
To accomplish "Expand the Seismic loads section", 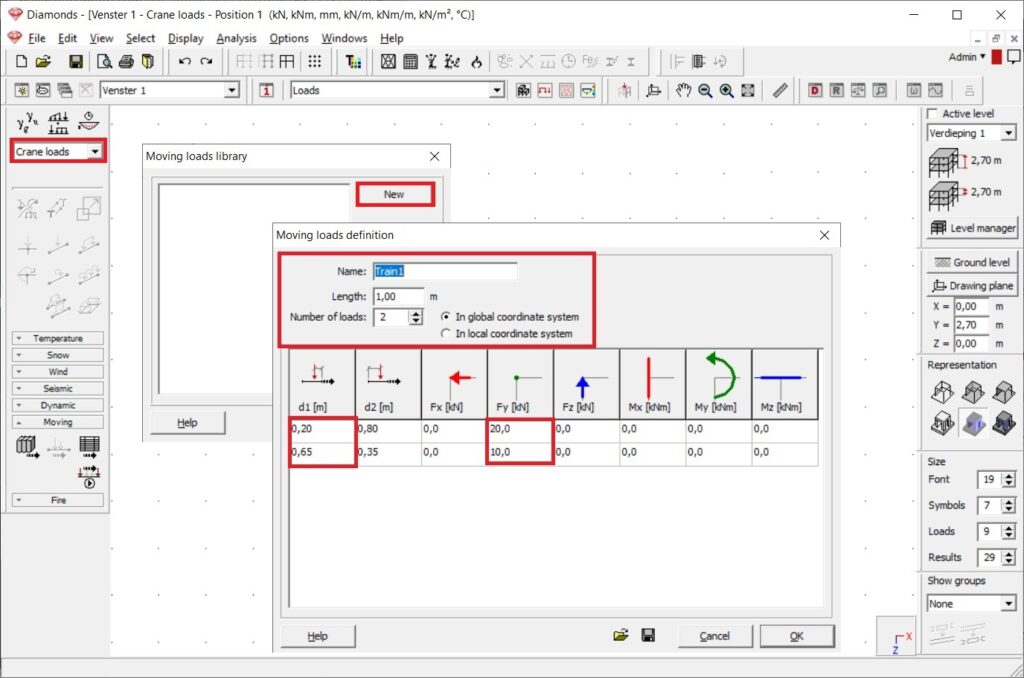I will [x=57, y=389].
